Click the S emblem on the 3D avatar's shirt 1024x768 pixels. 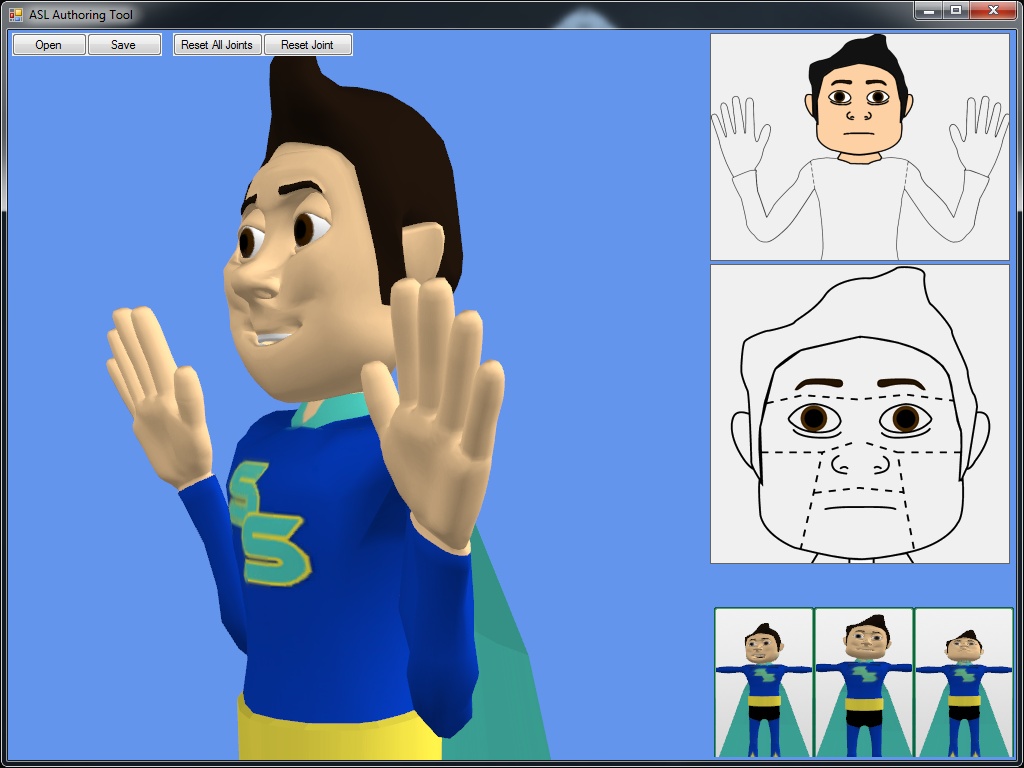click(x=268, y=525)
